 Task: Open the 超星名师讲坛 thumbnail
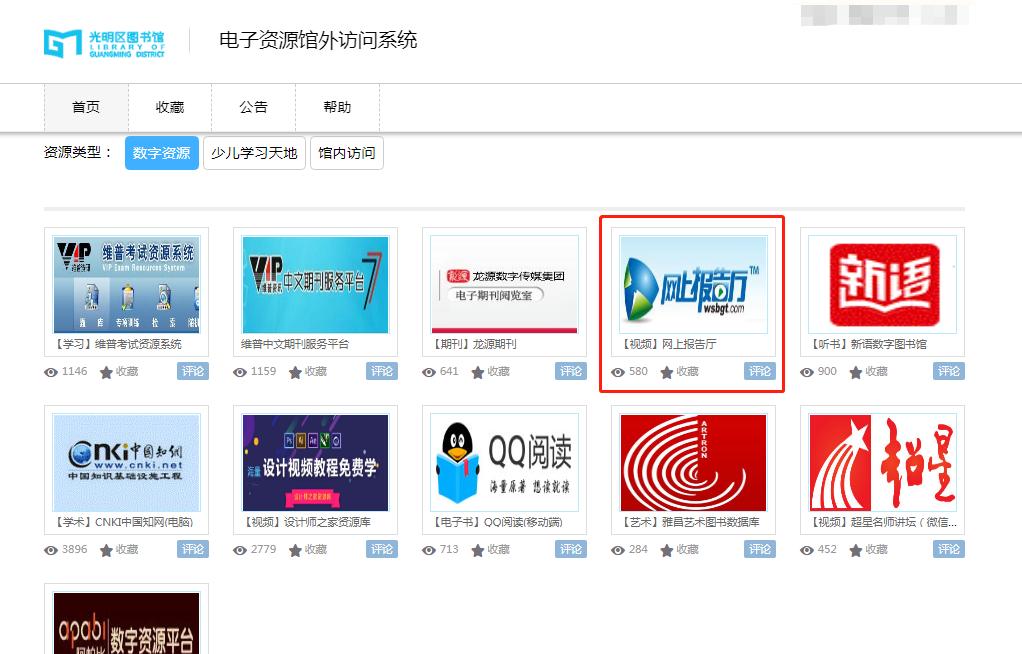click(x=882, y=463)
